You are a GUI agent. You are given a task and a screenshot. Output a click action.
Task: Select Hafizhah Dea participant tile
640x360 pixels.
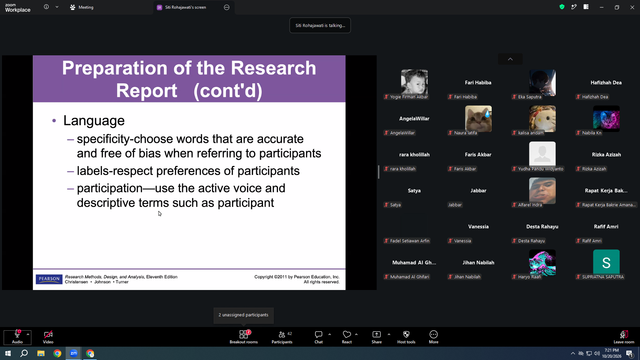tap(606, 83)
